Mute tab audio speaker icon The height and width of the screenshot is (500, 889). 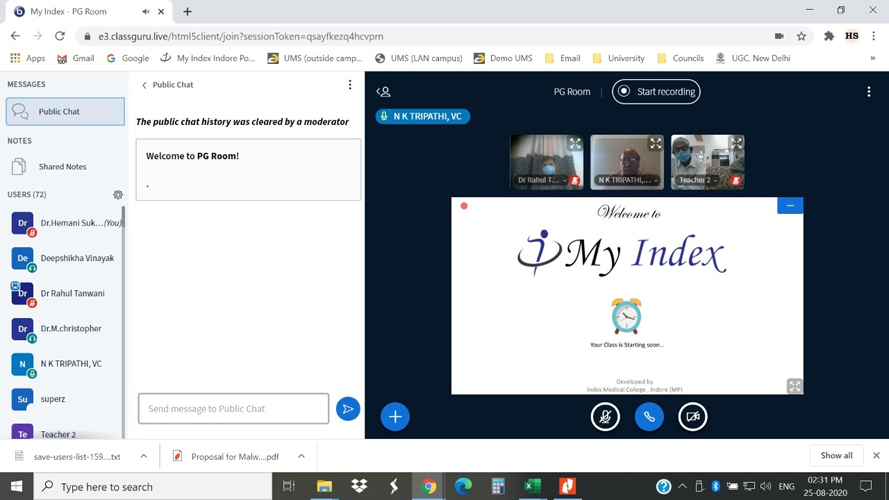pyautogui.click(x=146, y=11)
